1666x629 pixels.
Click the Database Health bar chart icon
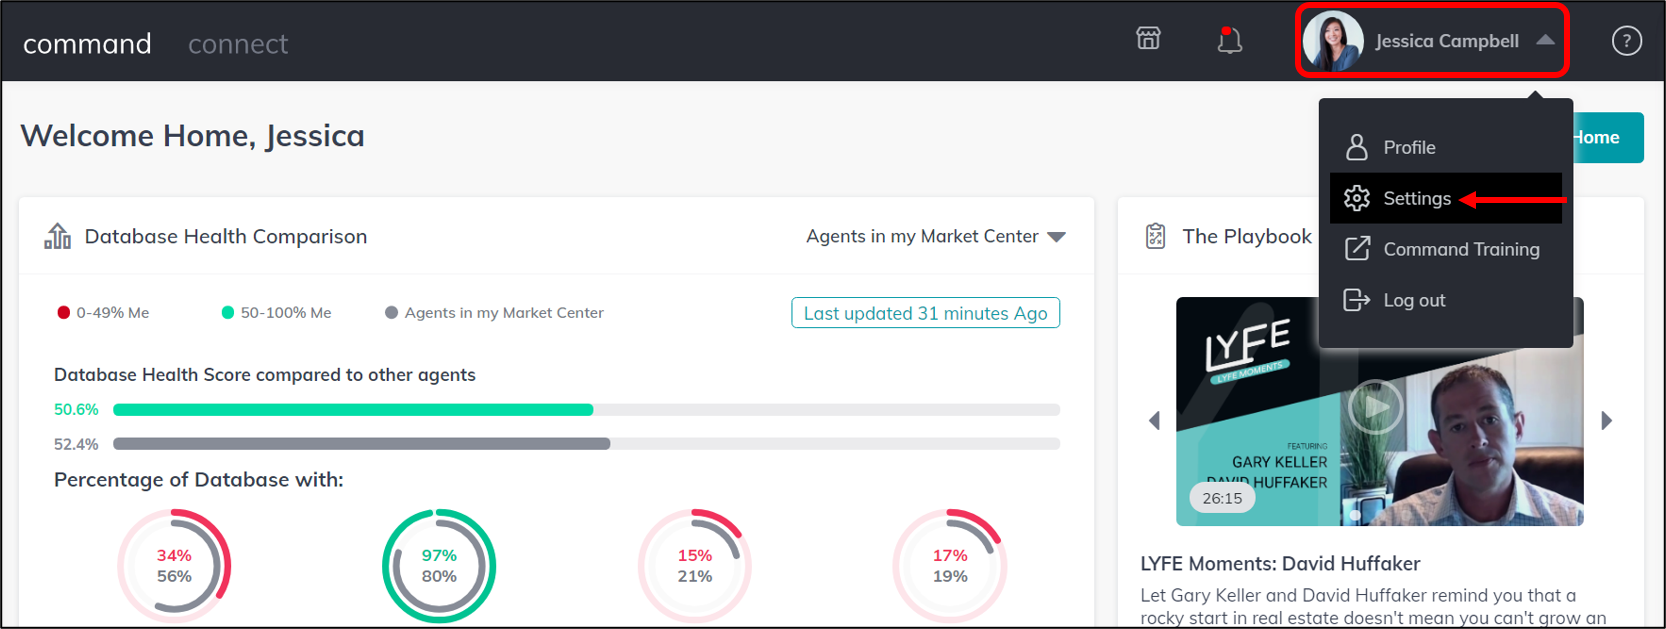click(58, 236)
